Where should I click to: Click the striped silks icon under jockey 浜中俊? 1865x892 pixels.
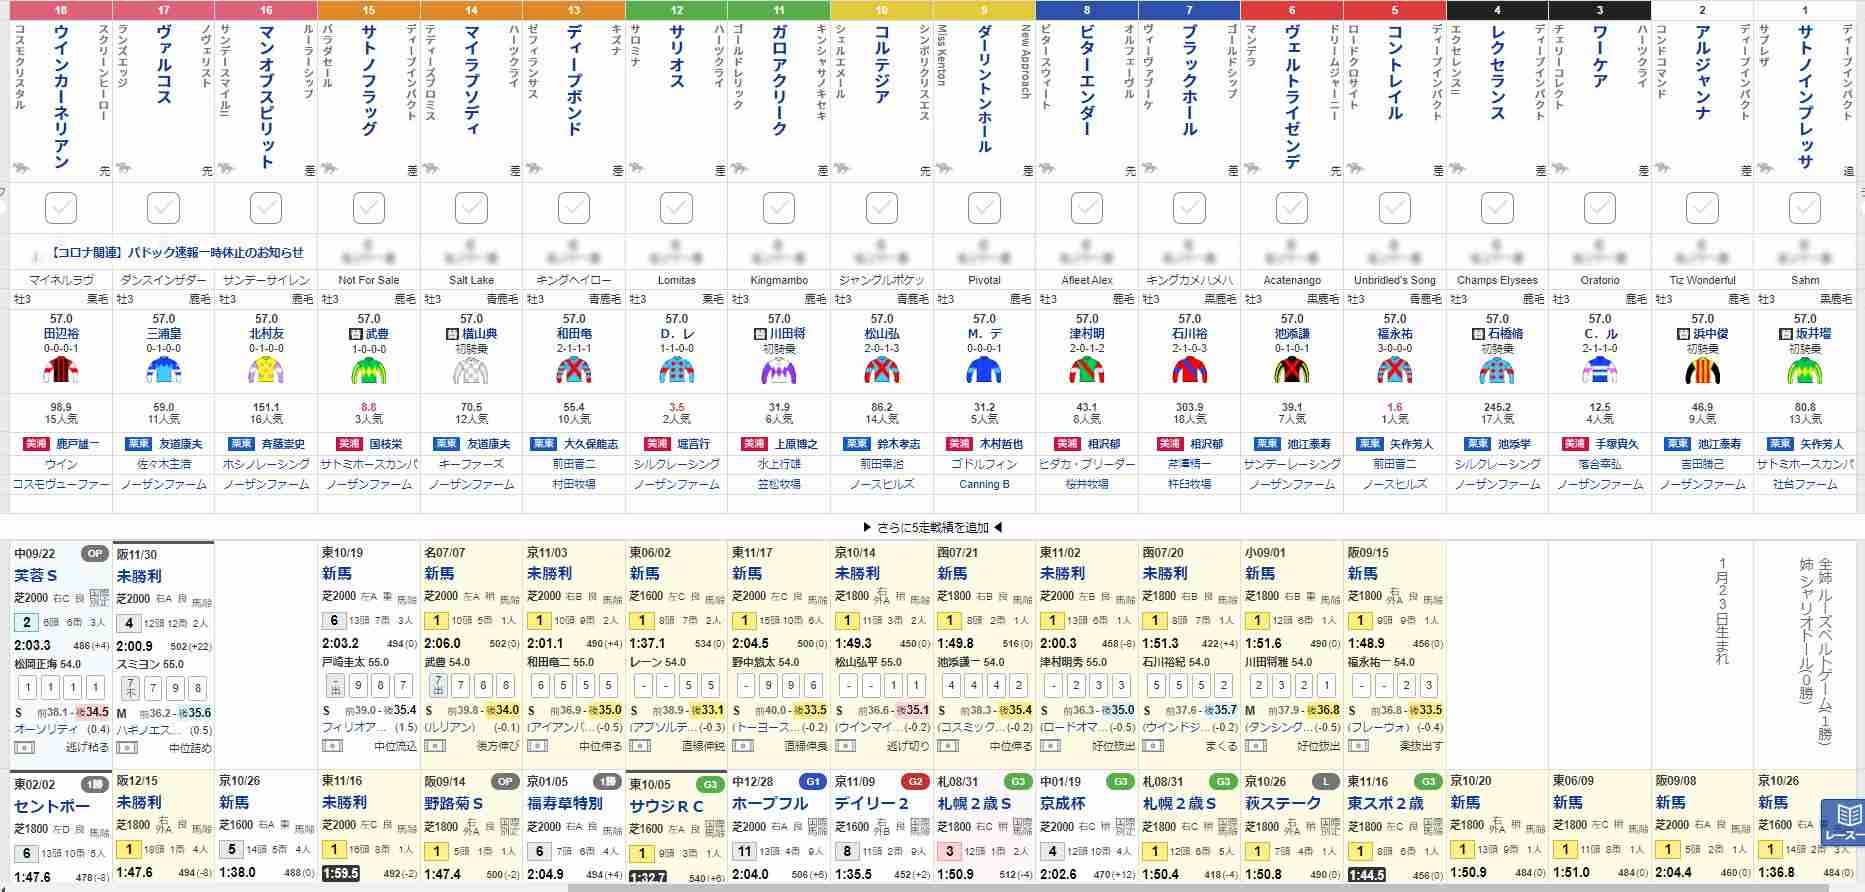1702,371
